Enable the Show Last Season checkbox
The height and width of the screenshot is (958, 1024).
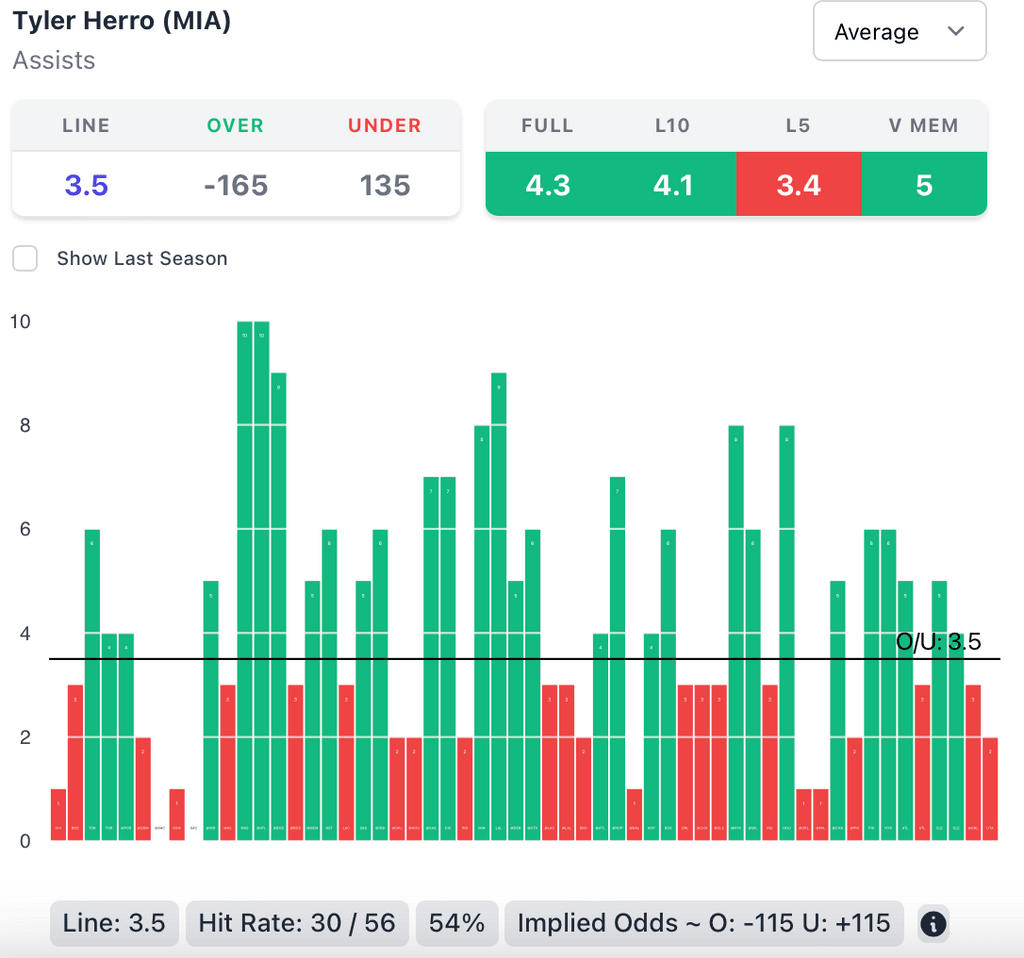[x=25, y=258]
